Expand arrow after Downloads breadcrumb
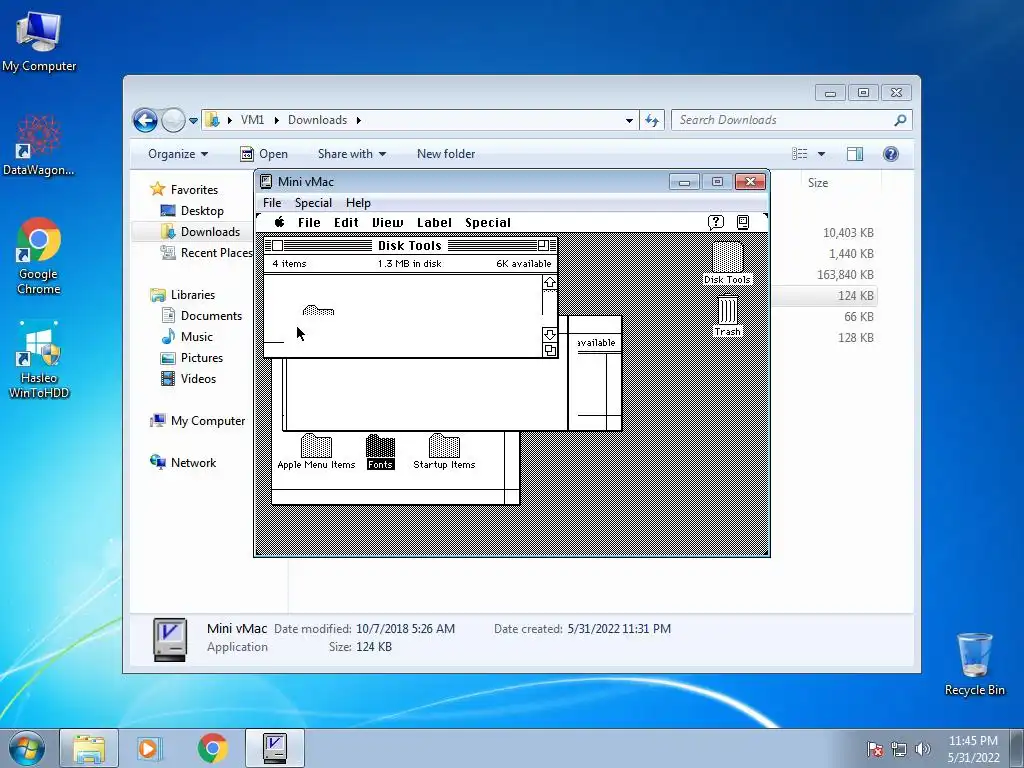 (359, 120)
